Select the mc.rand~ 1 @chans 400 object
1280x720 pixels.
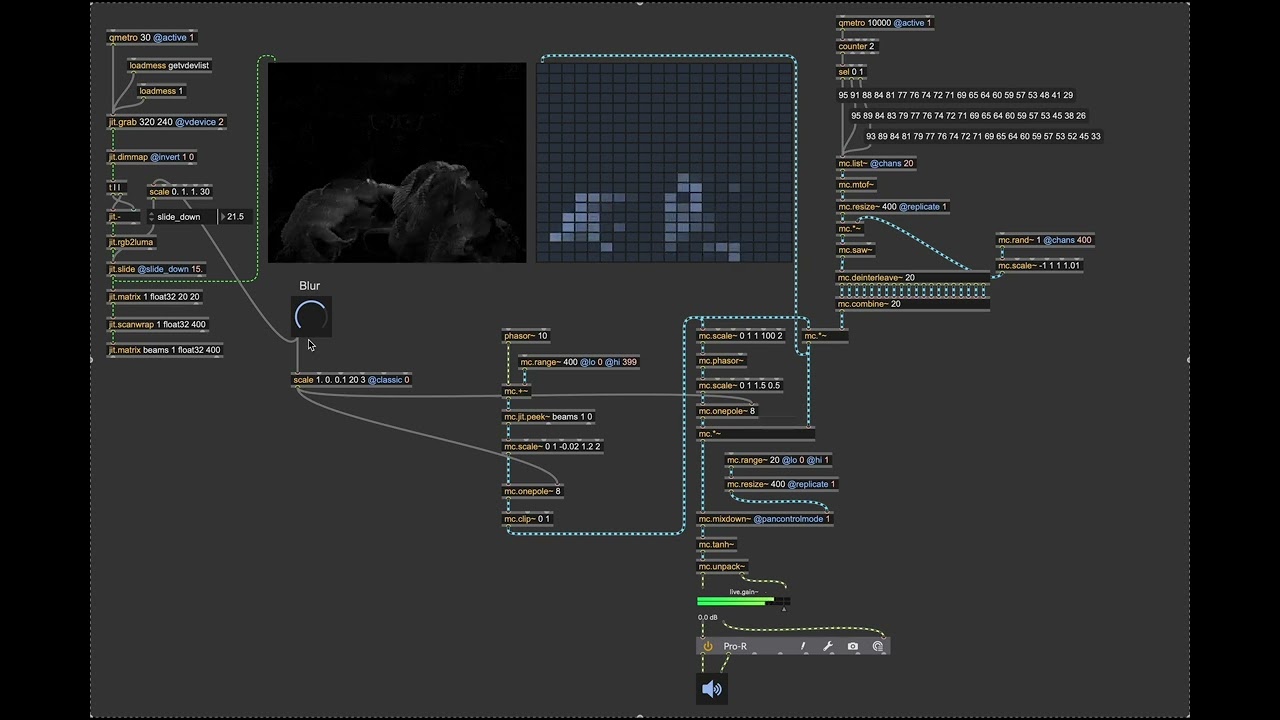coord(1045,241)
